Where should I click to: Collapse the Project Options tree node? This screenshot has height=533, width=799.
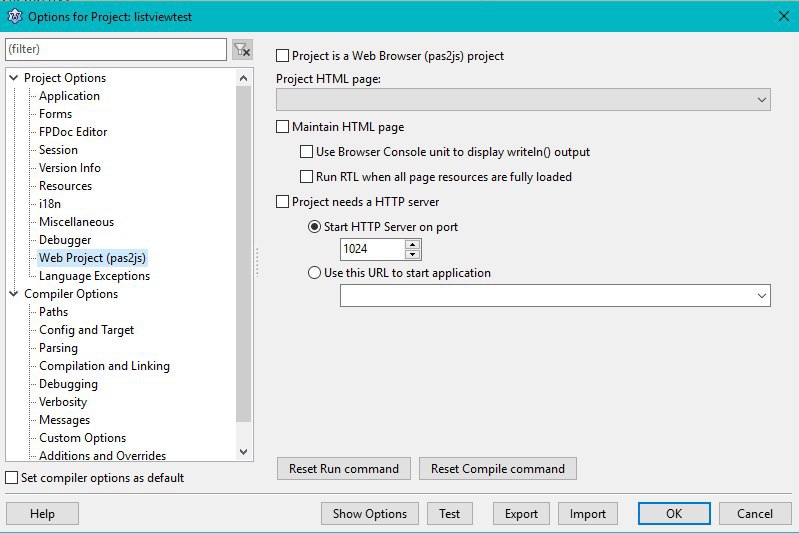click(x=14, y=78)
